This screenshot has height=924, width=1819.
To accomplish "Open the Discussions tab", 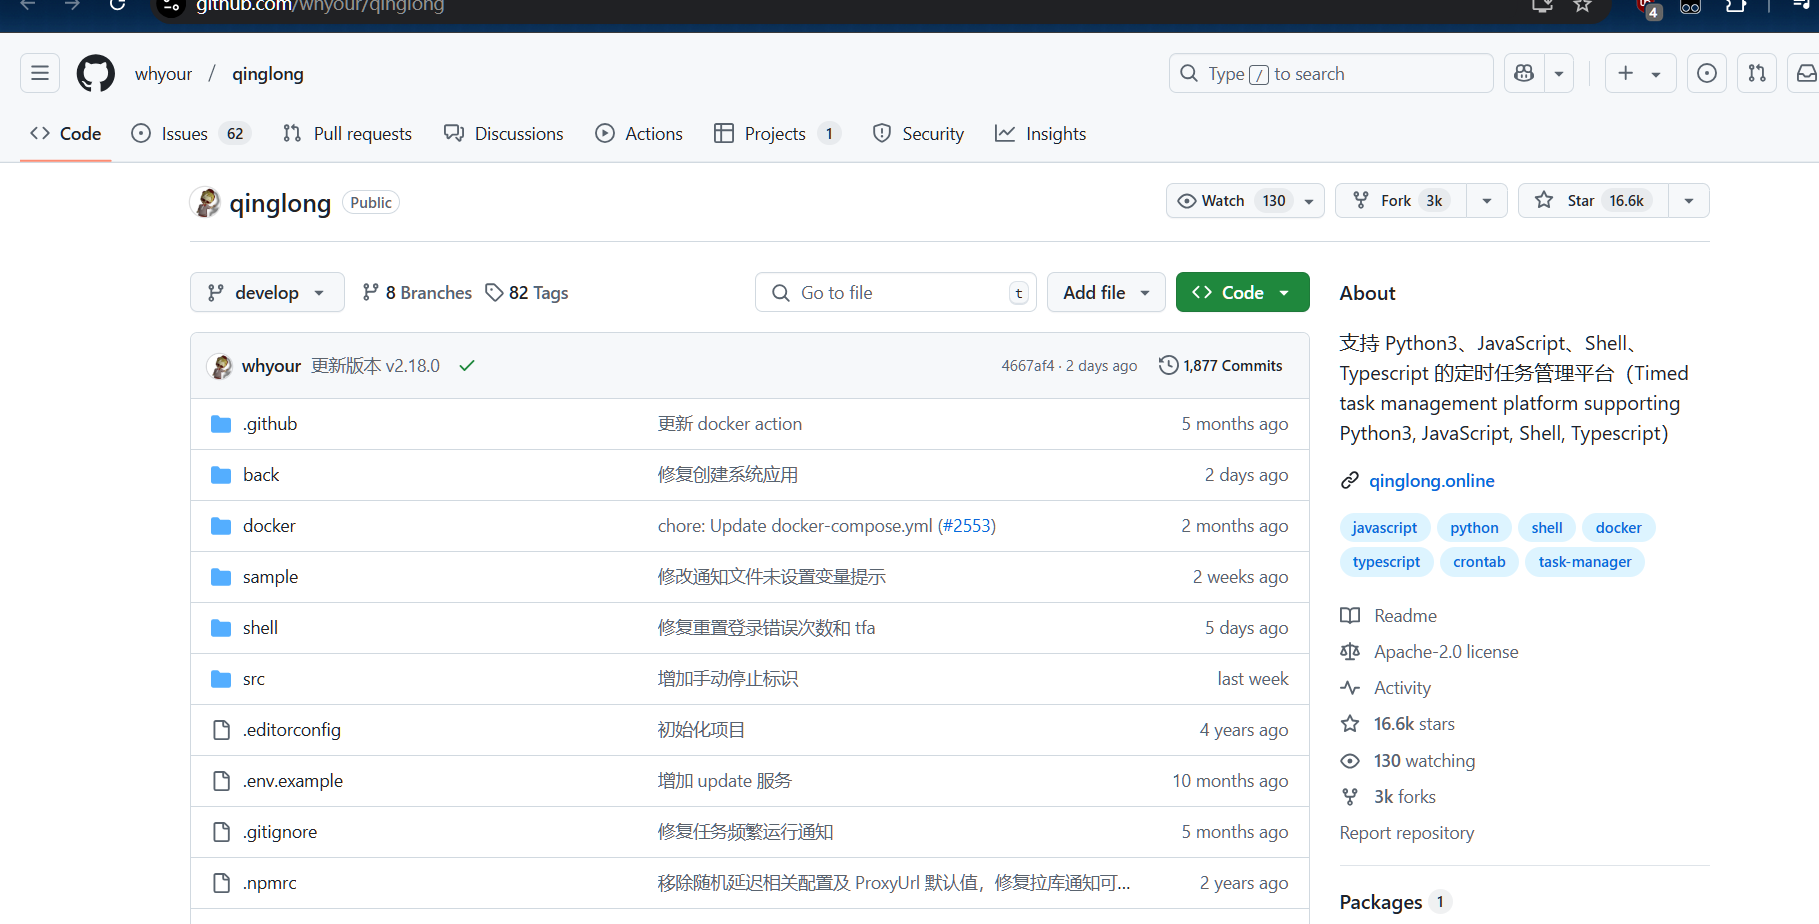I will click(504, 134).
